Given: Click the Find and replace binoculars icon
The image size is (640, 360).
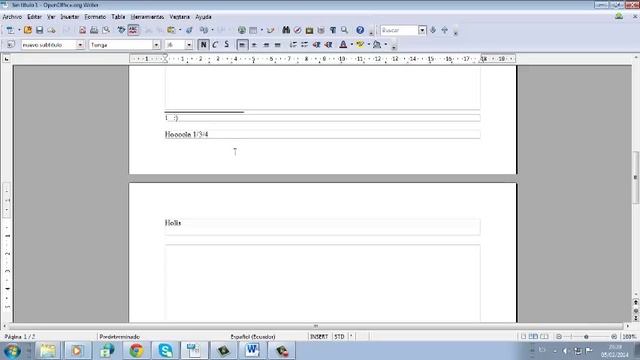Looking at the screenshot, I should coord(286,30).
